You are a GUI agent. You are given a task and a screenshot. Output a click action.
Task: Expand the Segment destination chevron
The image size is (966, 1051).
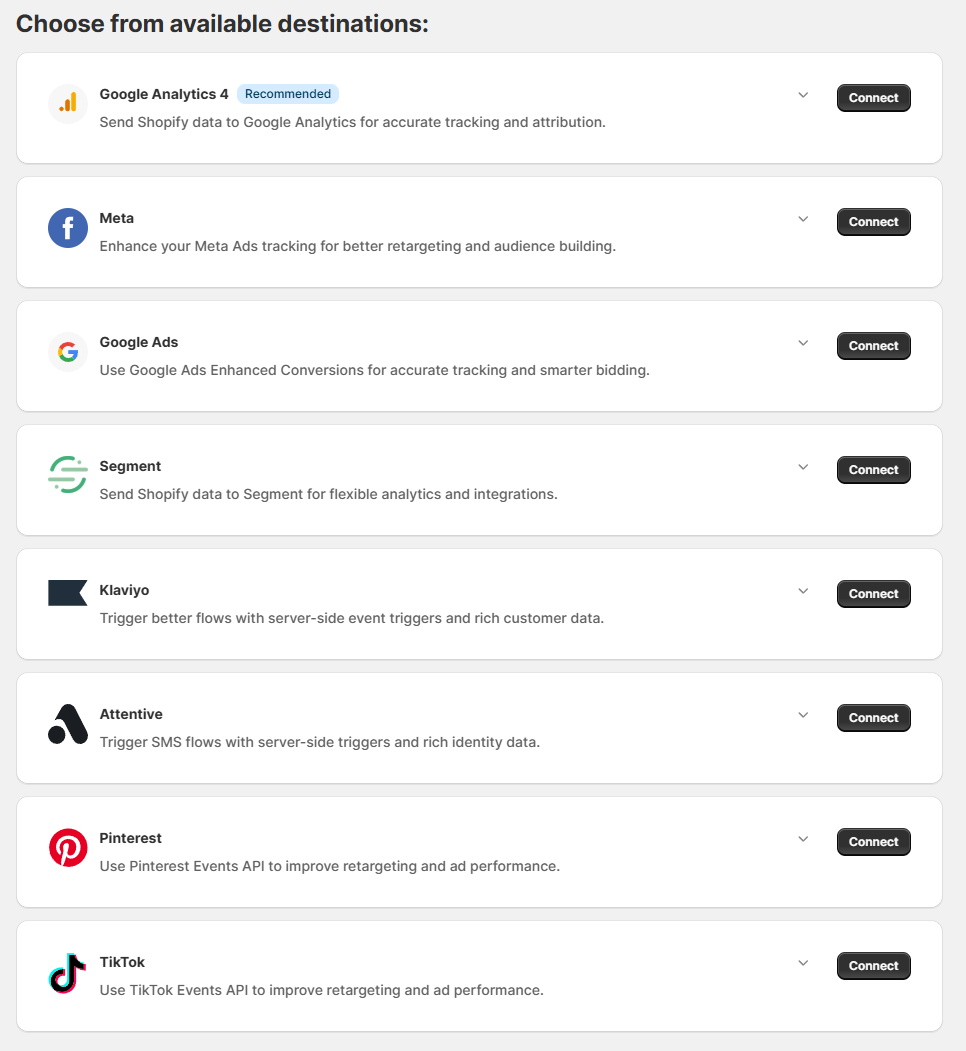click(803, 467)
